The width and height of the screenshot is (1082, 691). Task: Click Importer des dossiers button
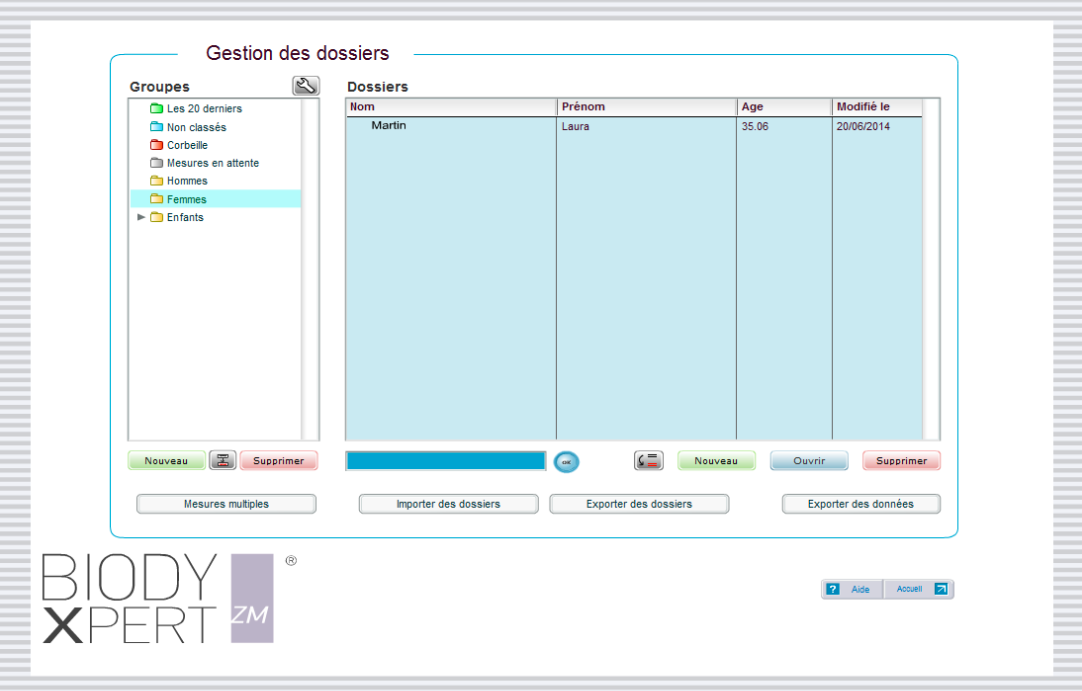(448, 504)
